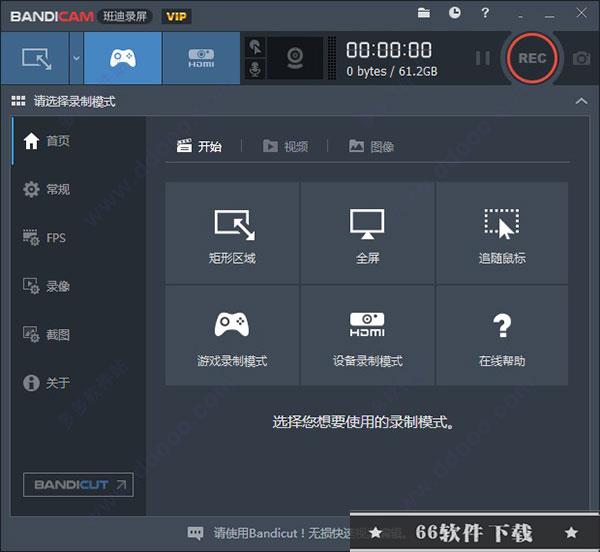Switch to game recording mode in top toolbar
Viewport: 600px width, 552px height.
(122, 58)
